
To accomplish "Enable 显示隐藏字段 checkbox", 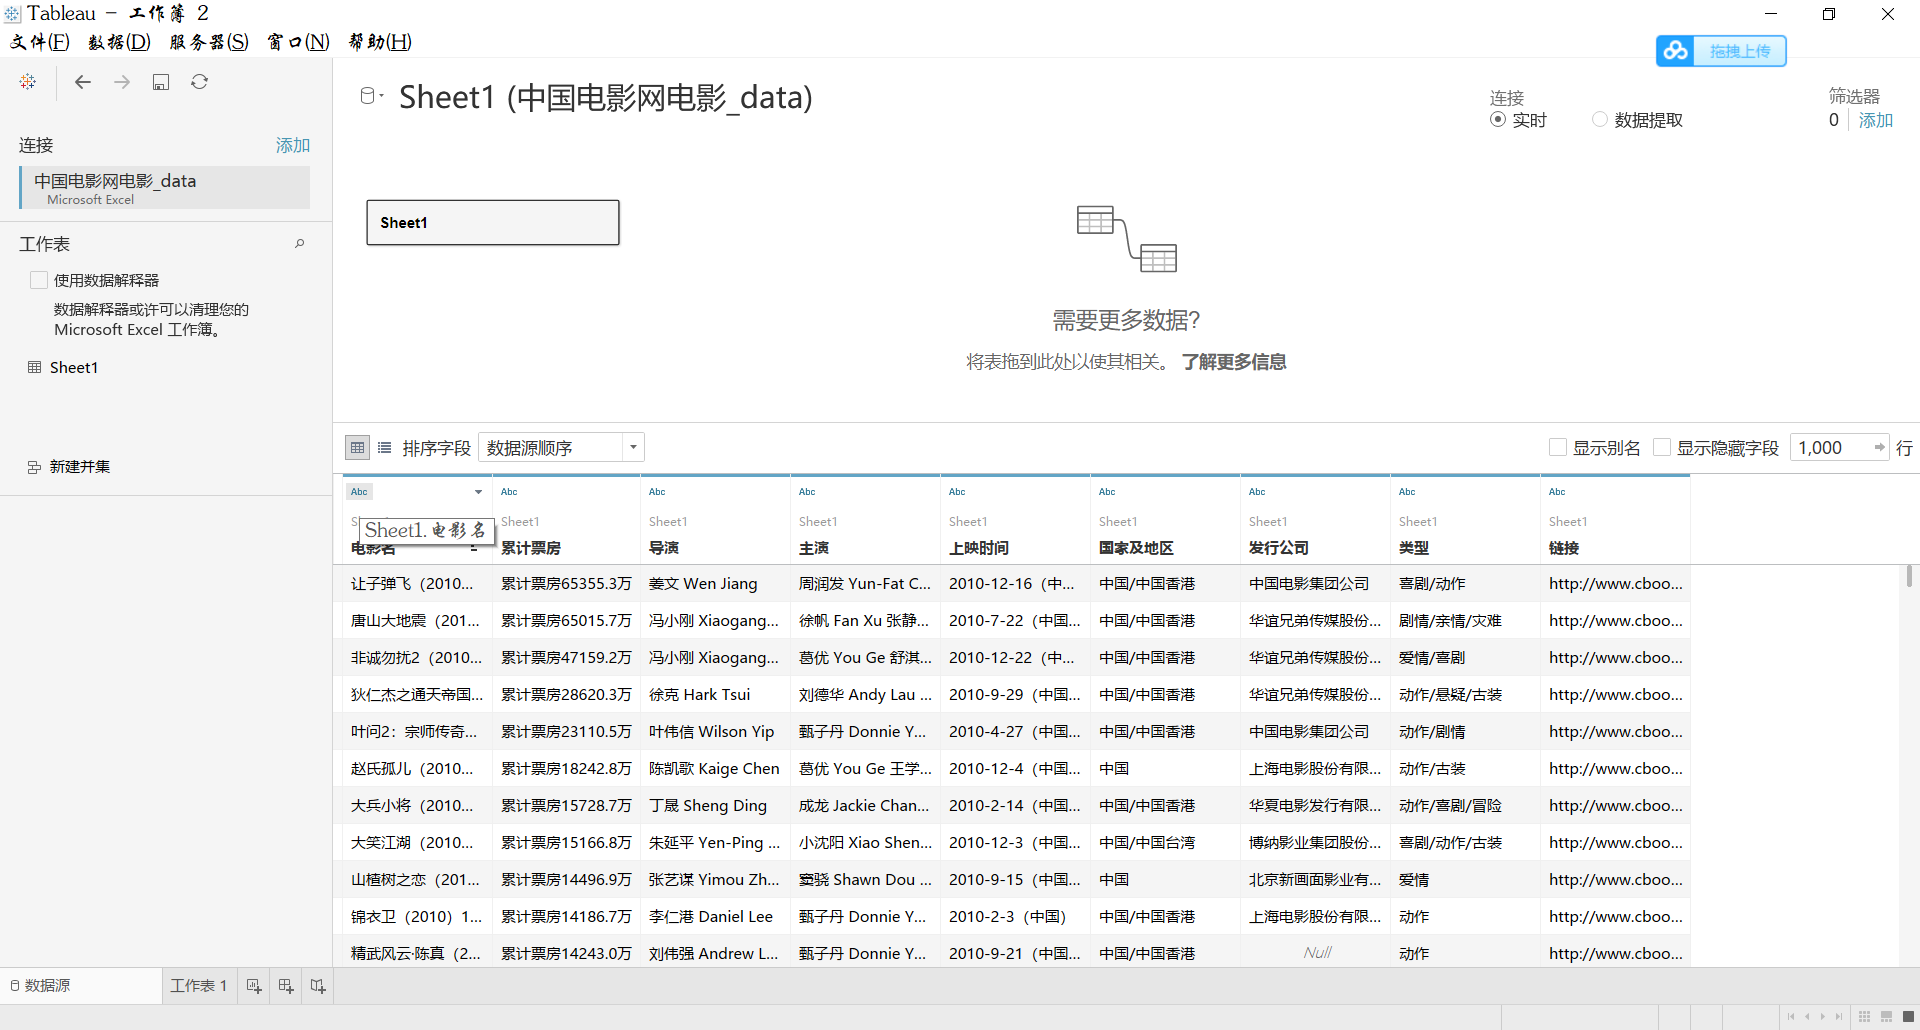I will click(1664, 447).
